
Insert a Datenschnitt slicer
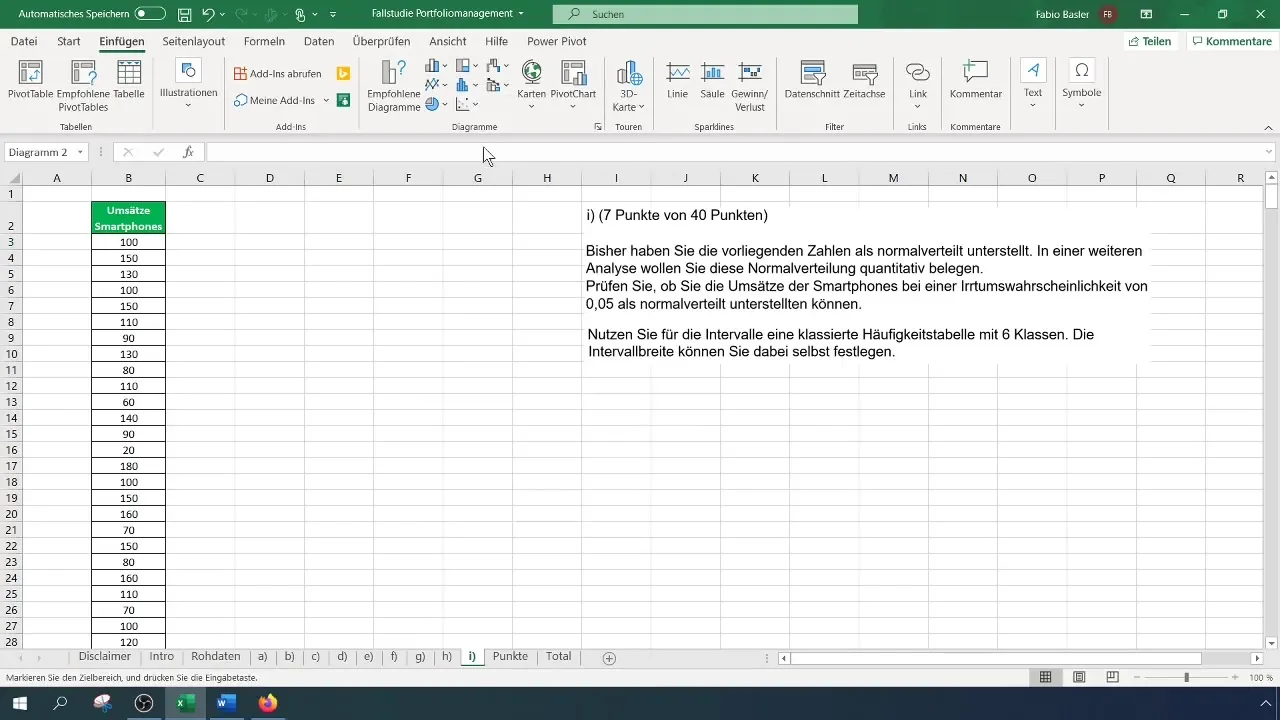click(811, 80)
